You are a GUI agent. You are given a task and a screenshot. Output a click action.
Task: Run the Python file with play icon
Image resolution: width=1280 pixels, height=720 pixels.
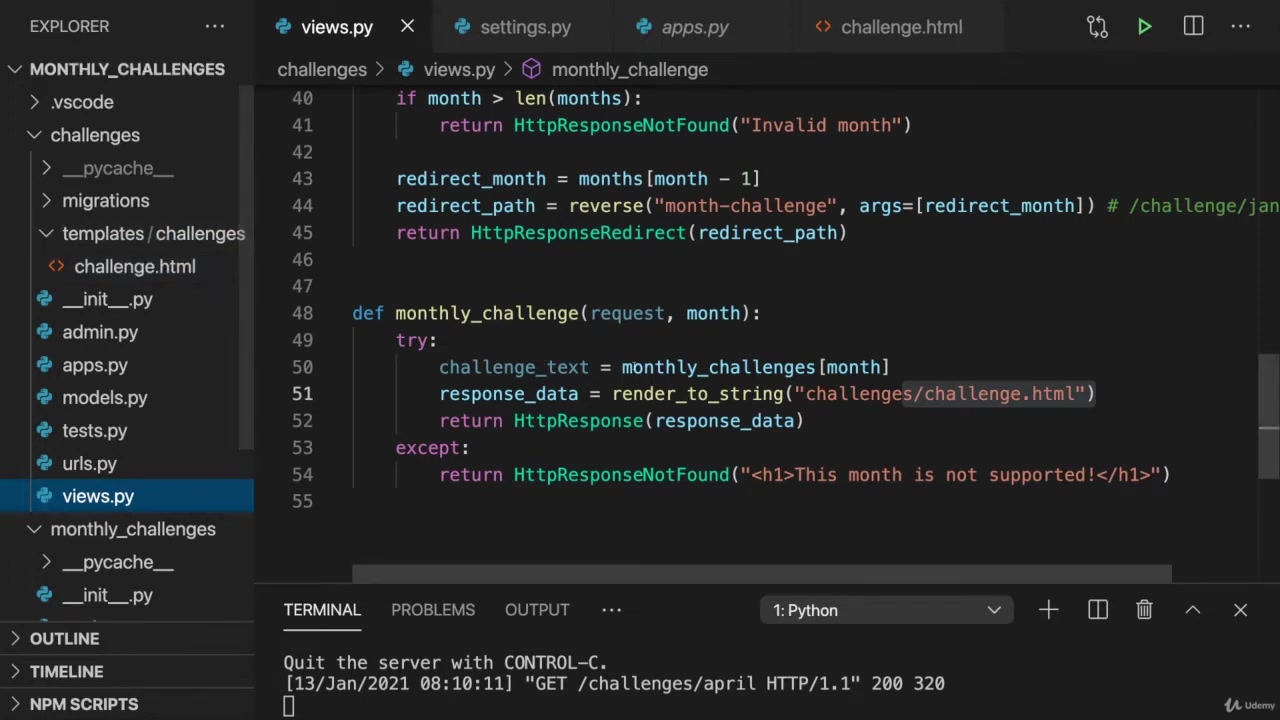(x=1144, y=27)
